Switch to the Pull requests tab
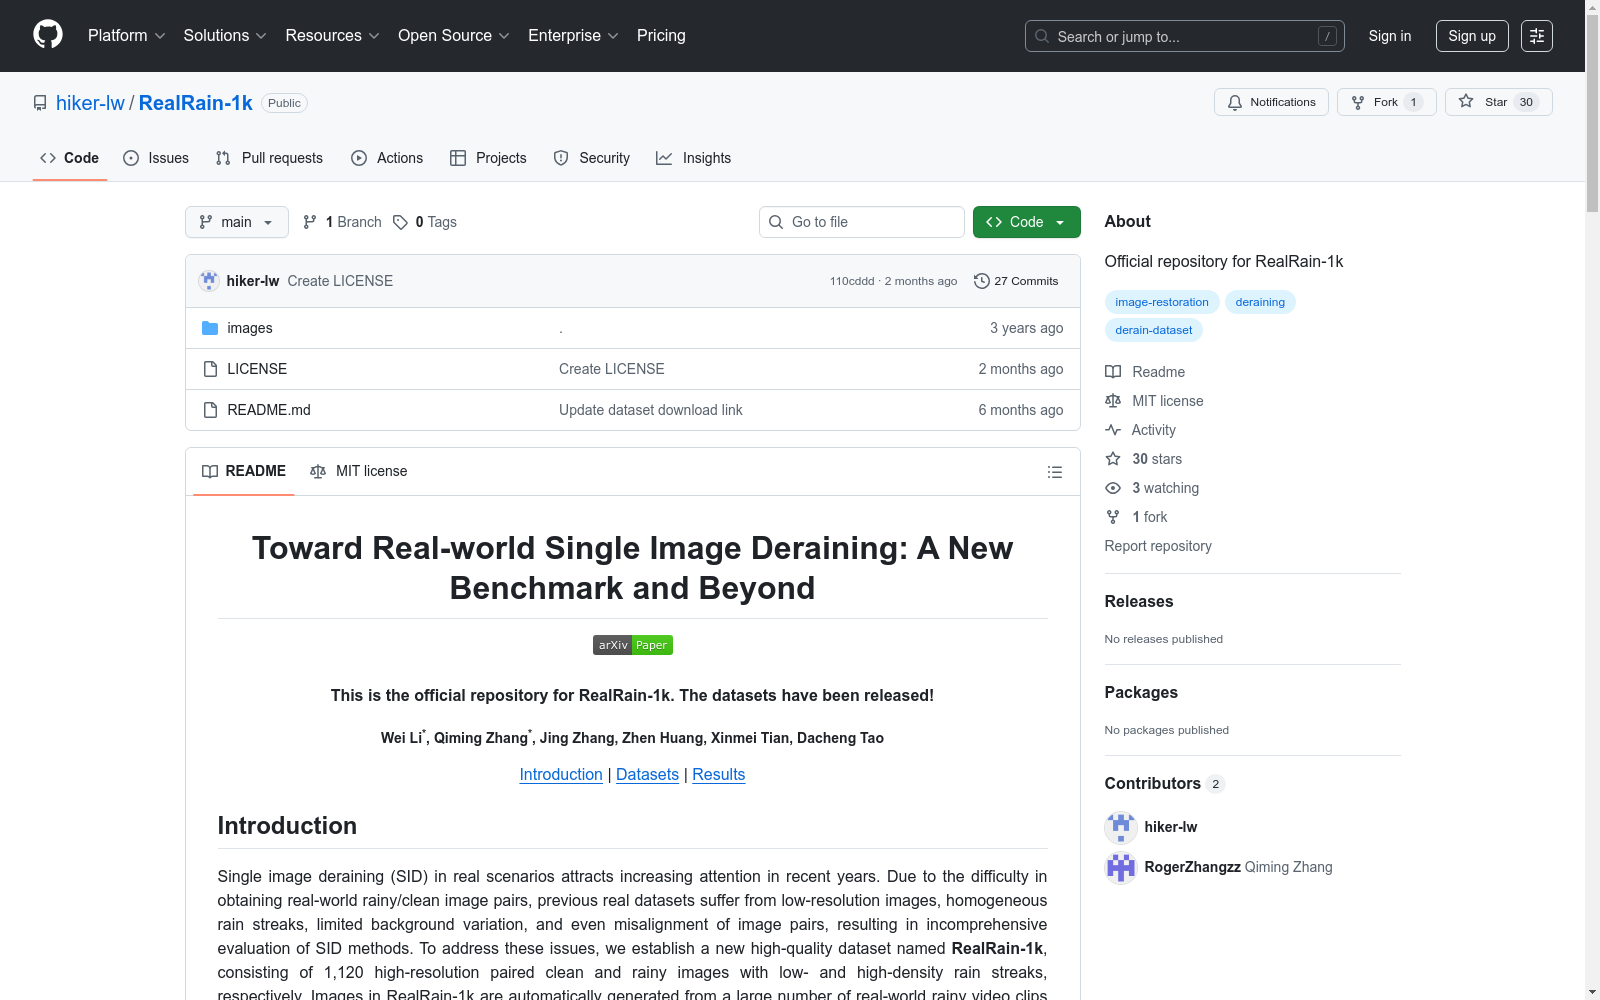The width and height of the screenshot is (1600, 1000). point(269,158)
